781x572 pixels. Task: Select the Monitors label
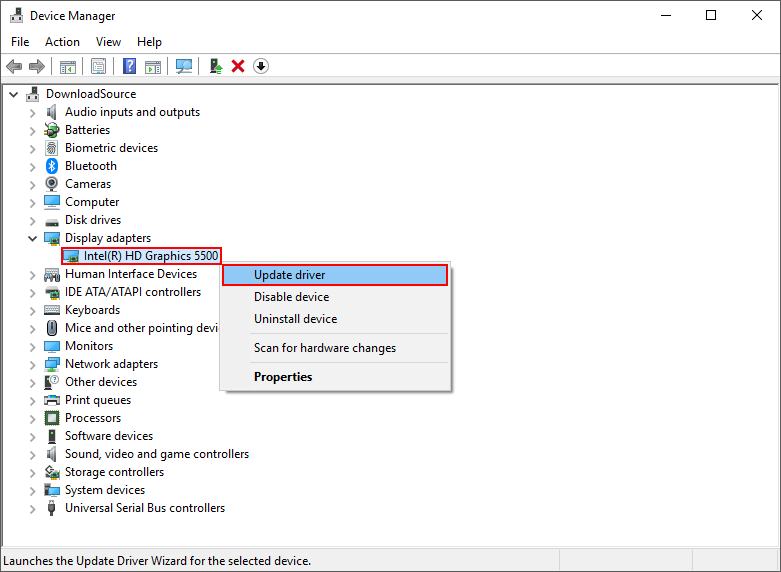point(89,346)
